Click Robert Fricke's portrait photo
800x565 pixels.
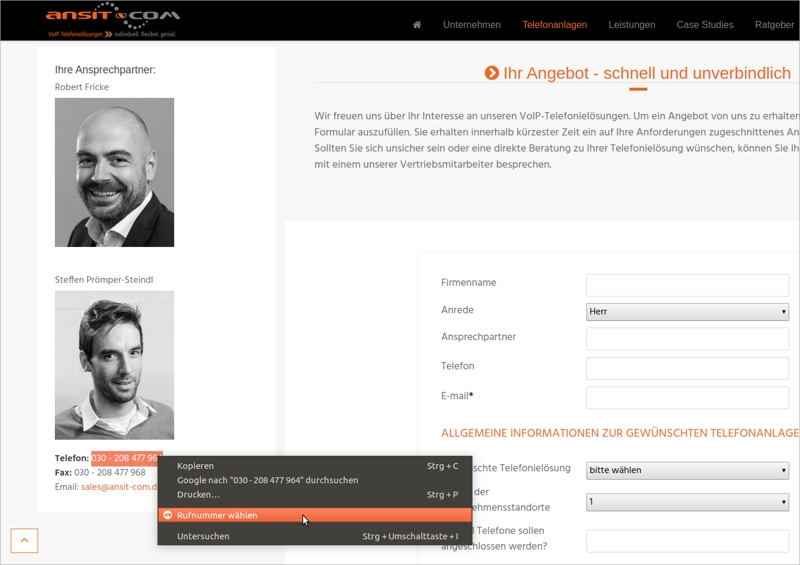coord(114,173)
